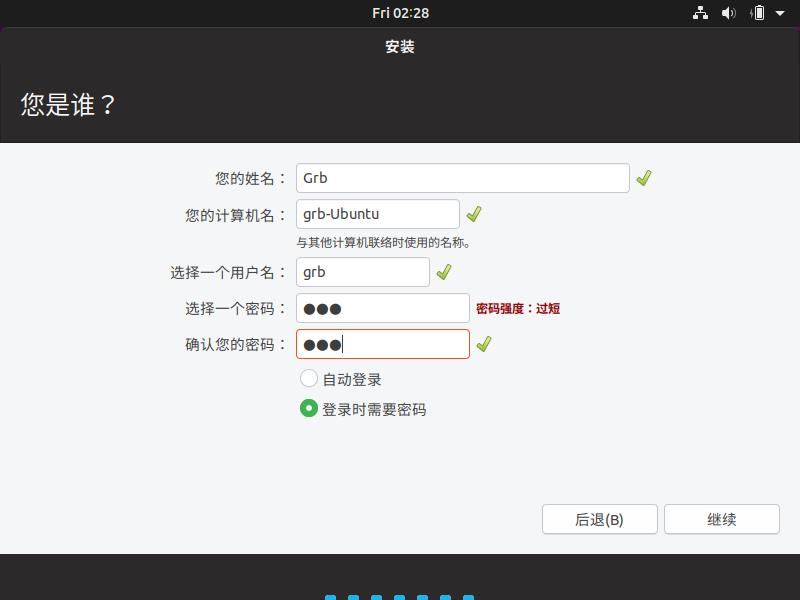Click the green checkmark beside computer name field
Viewport: 800px width, 600px height.
click(x=474, y=214)
